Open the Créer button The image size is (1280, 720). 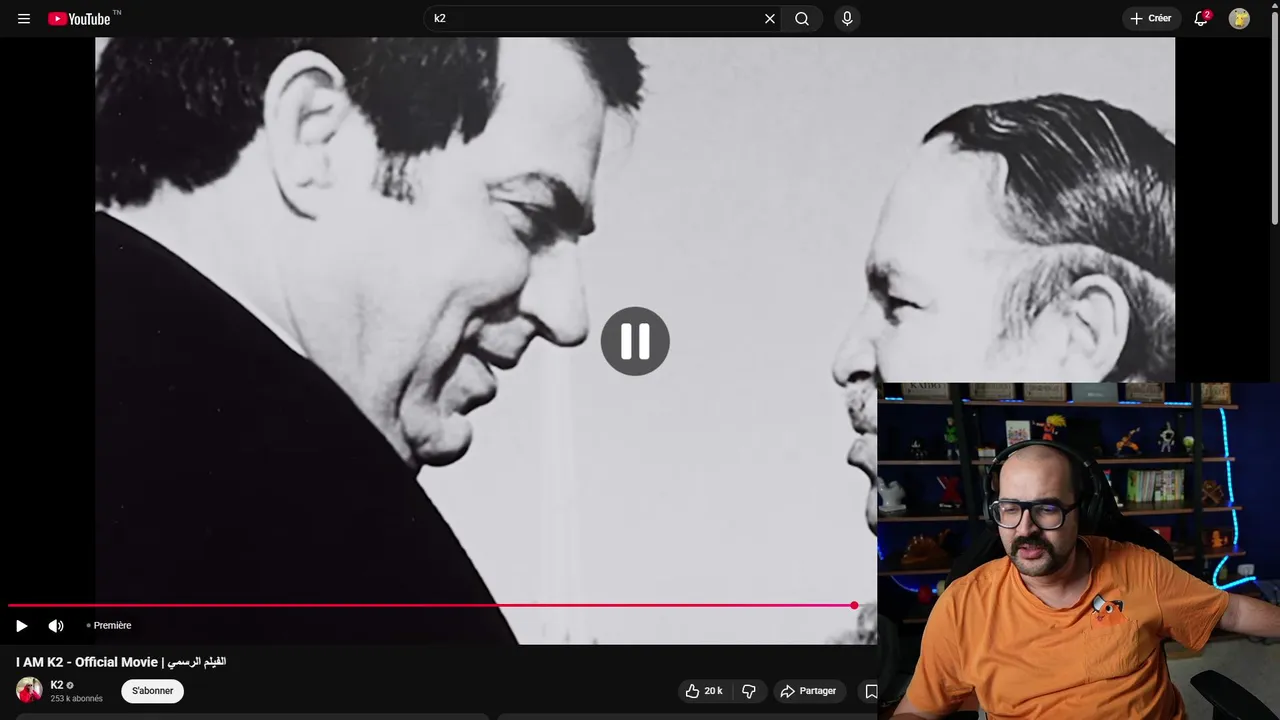(x=1151, y=19)
